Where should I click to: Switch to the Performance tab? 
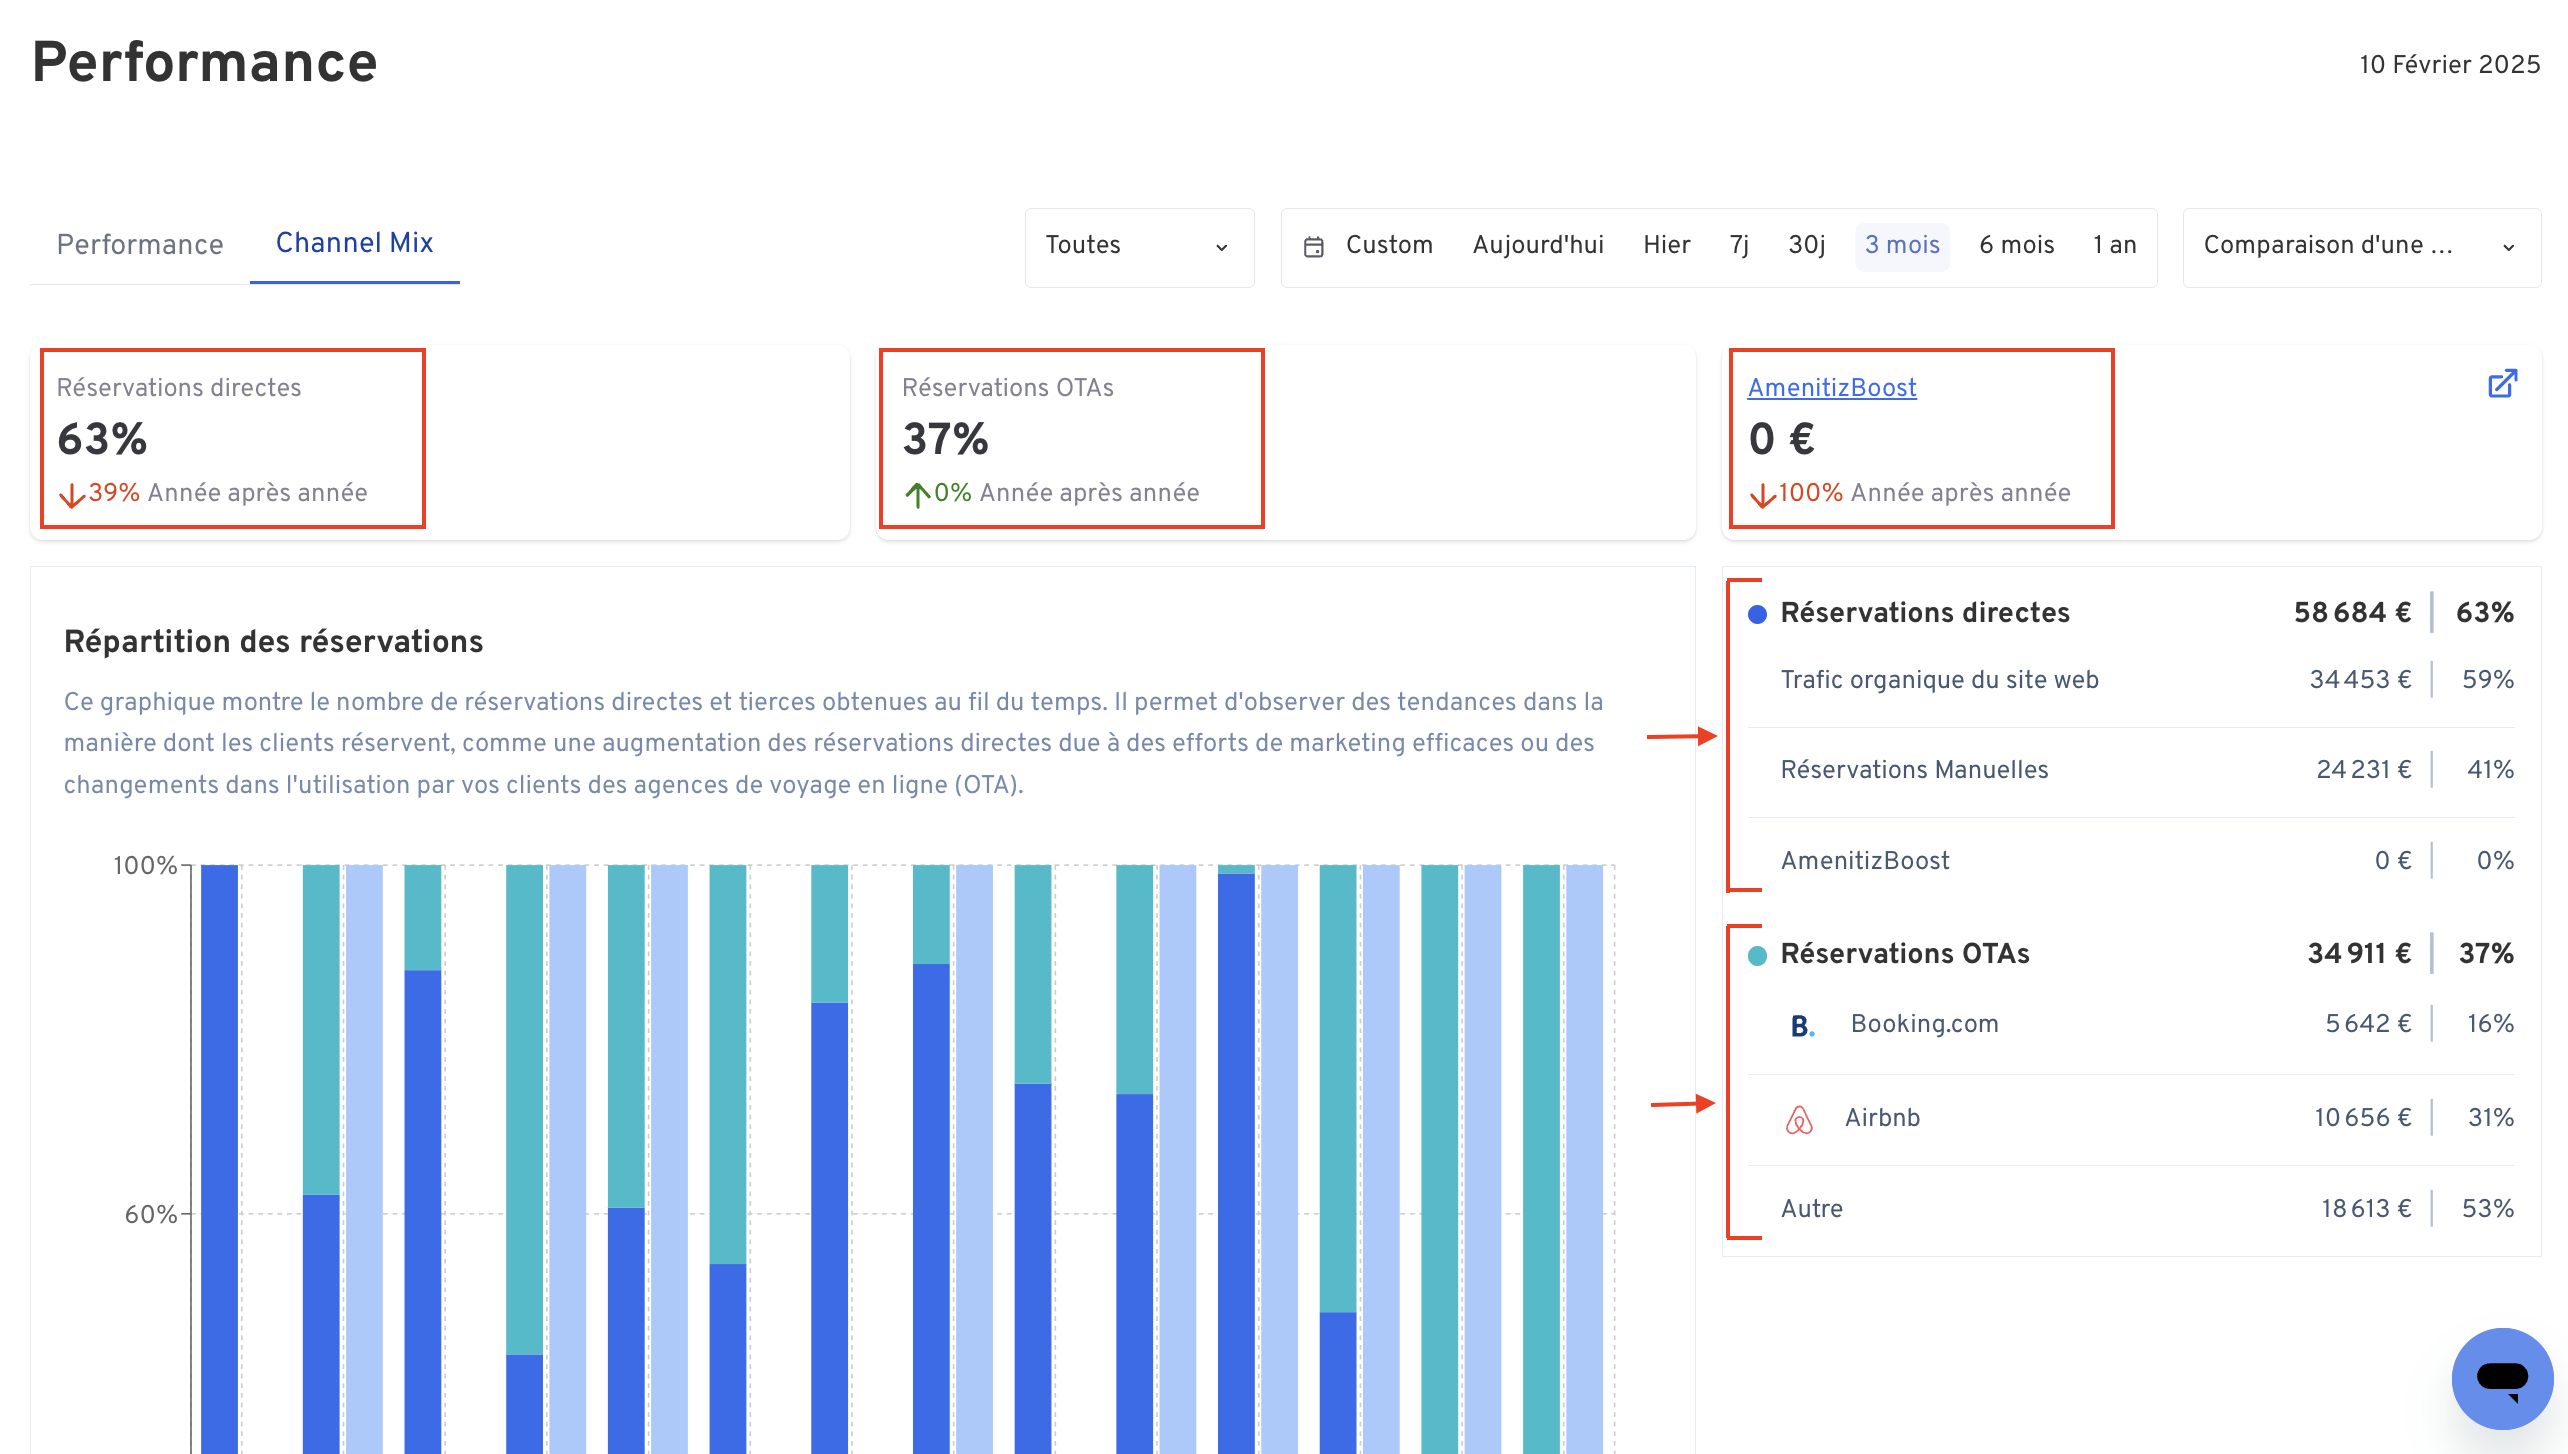140,245
